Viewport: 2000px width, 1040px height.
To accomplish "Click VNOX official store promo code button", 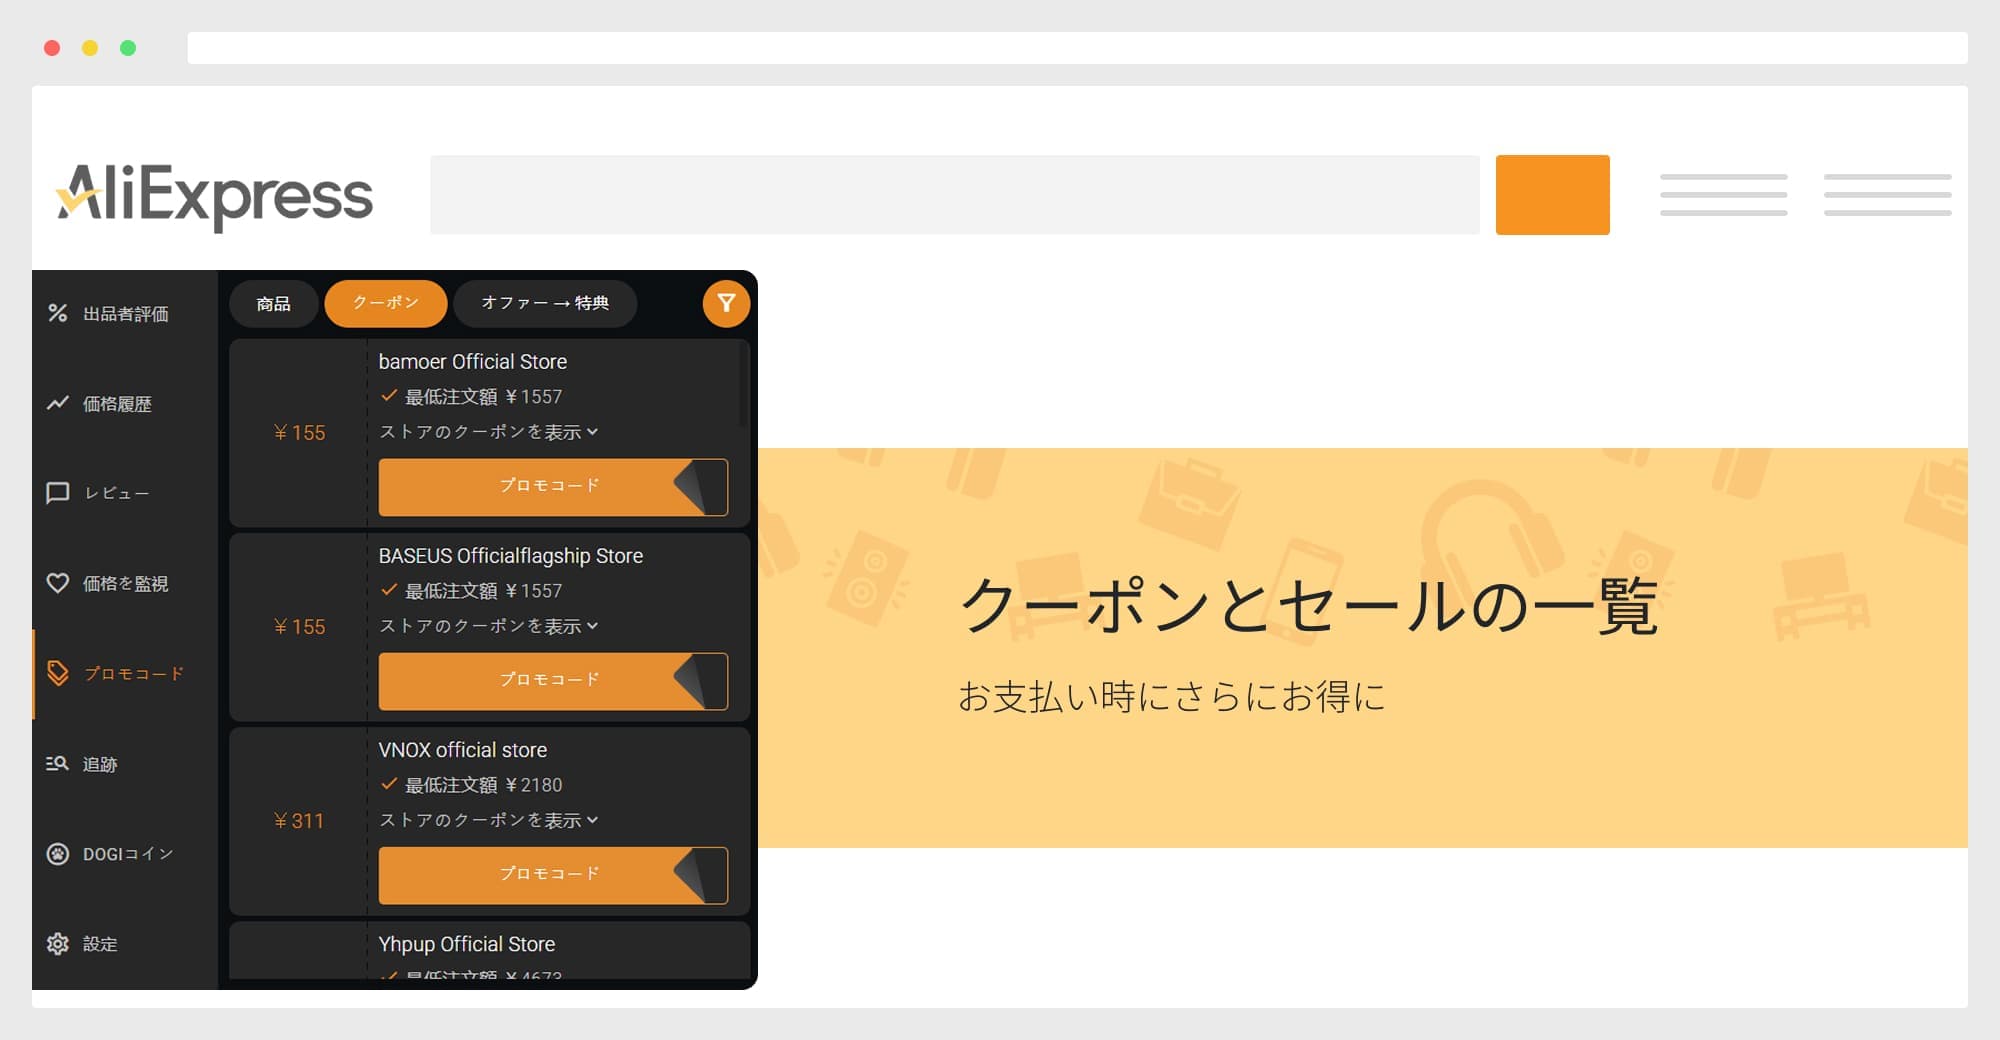I will 553,875.
